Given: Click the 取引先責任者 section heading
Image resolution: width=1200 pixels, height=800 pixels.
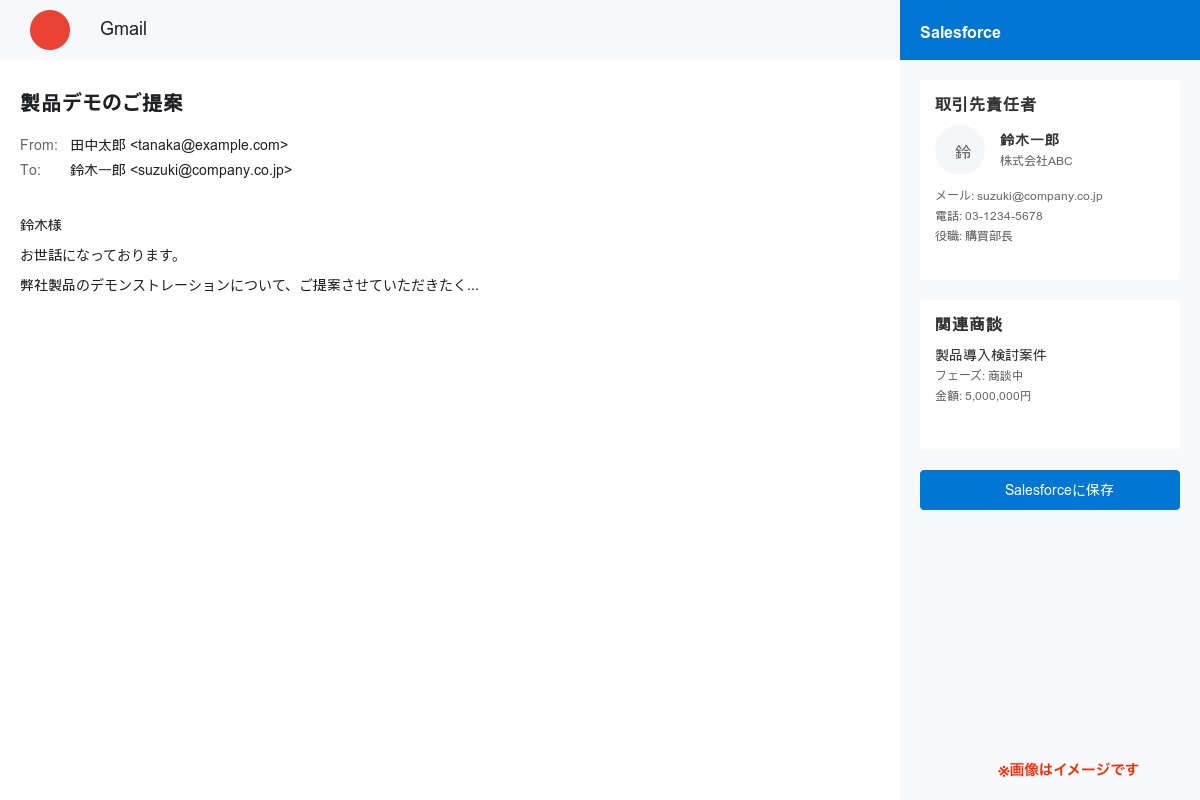Looking at the screenshot, I should [985, 104].
